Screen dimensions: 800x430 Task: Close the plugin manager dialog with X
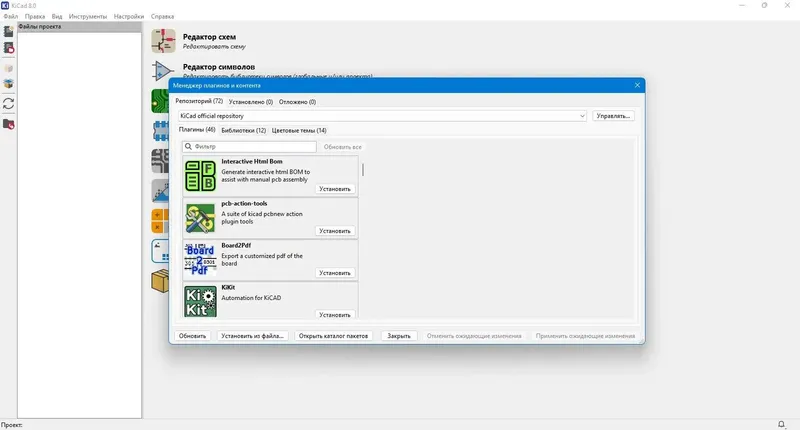click(x=637, y=85)
